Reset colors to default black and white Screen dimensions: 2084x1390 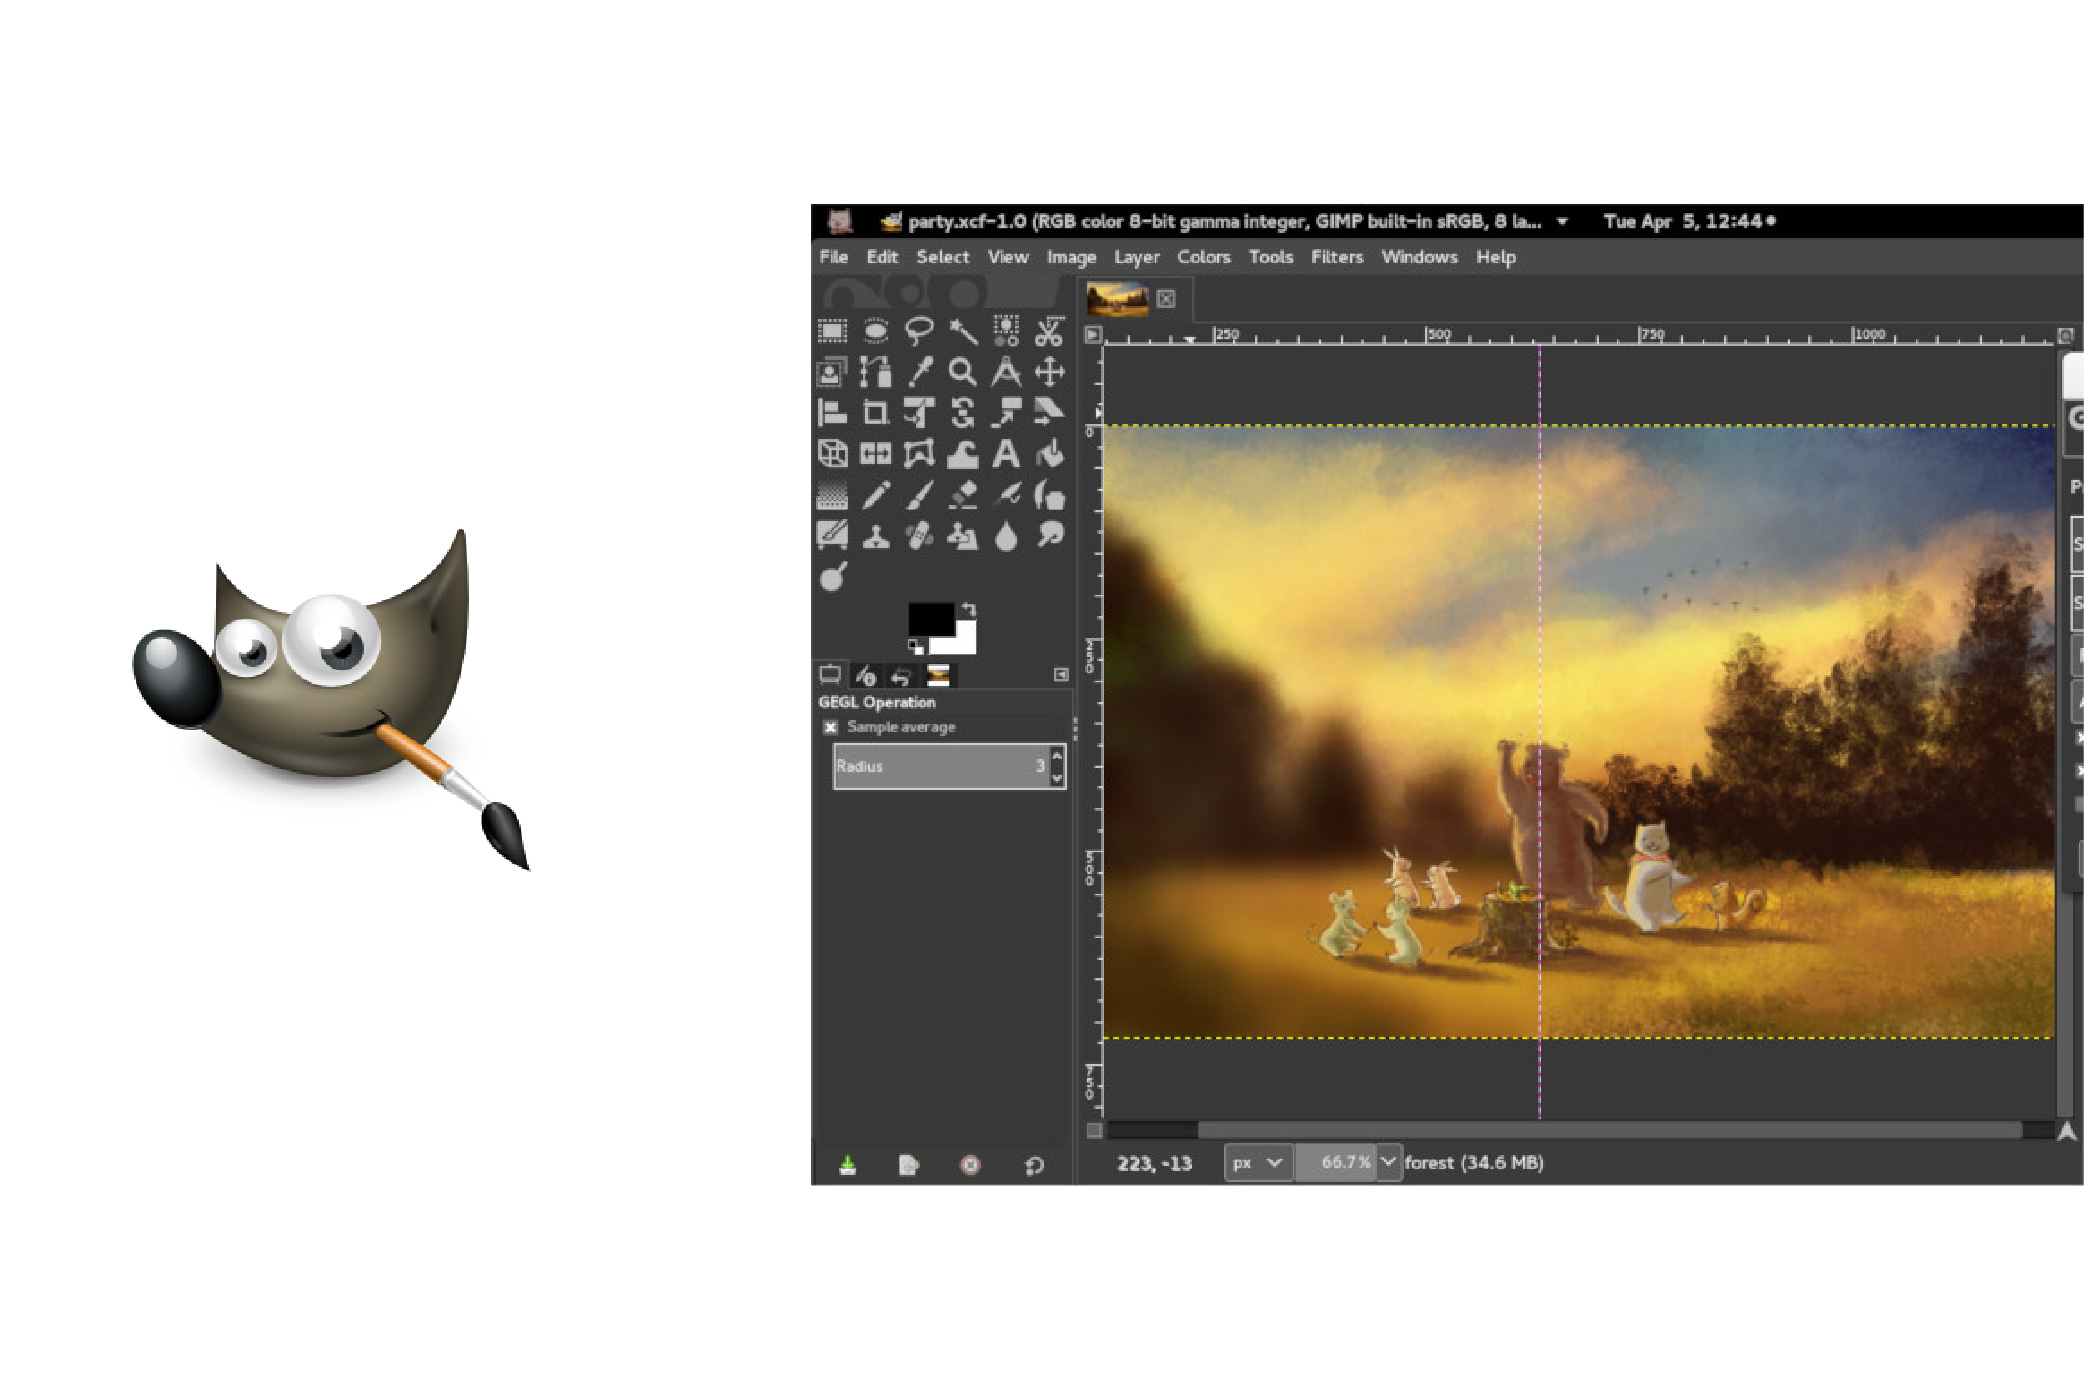point(915,647)
